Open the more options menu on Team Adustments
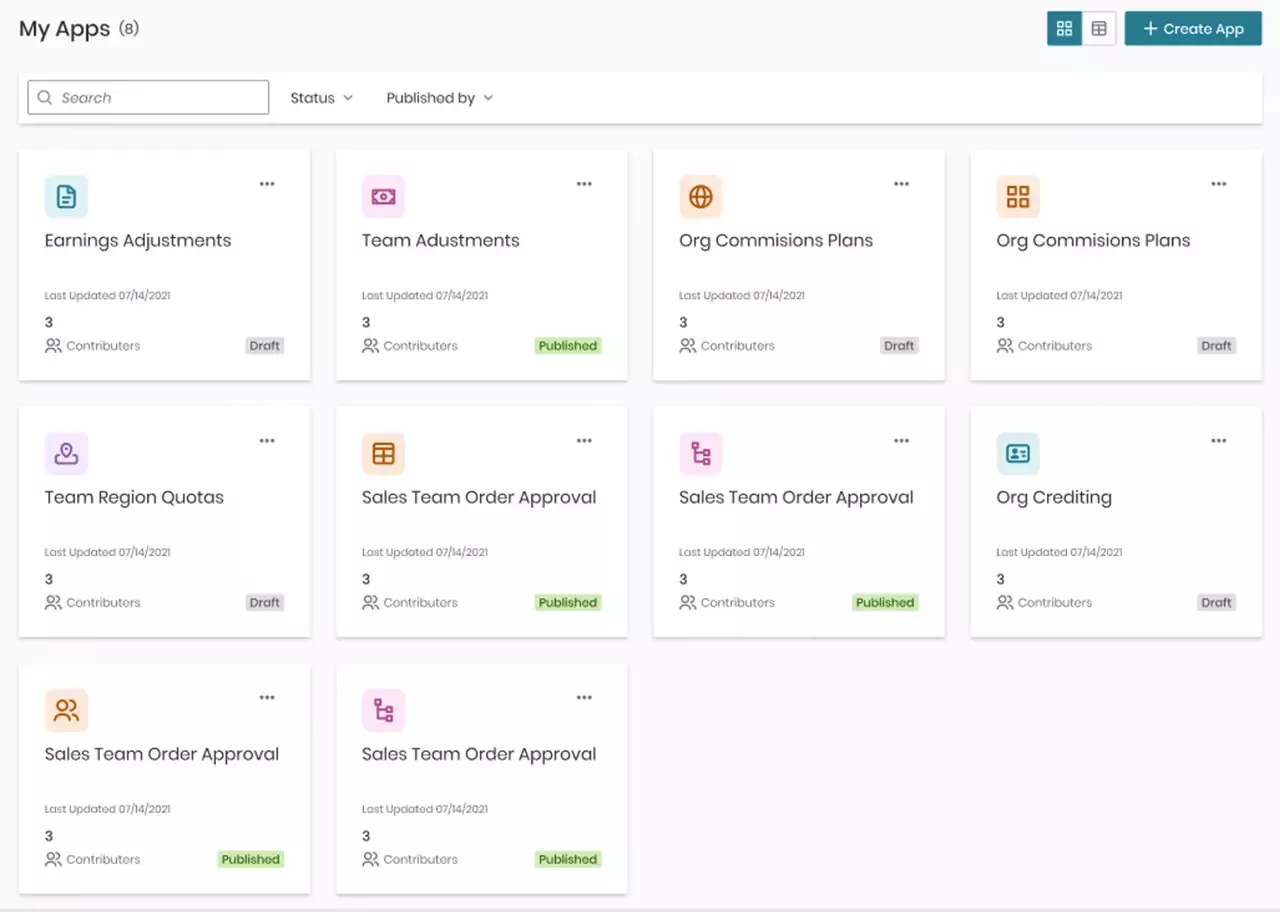Image resolution: width=1280 pixels, height=912 pixels. coord(584,184)
